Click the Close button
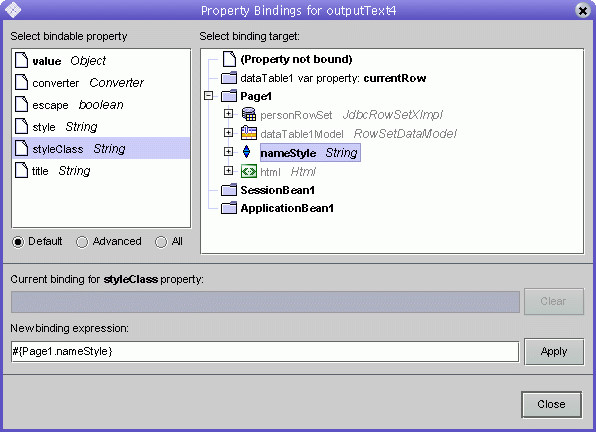Screen dimensions: 596x432 [551, 404]
